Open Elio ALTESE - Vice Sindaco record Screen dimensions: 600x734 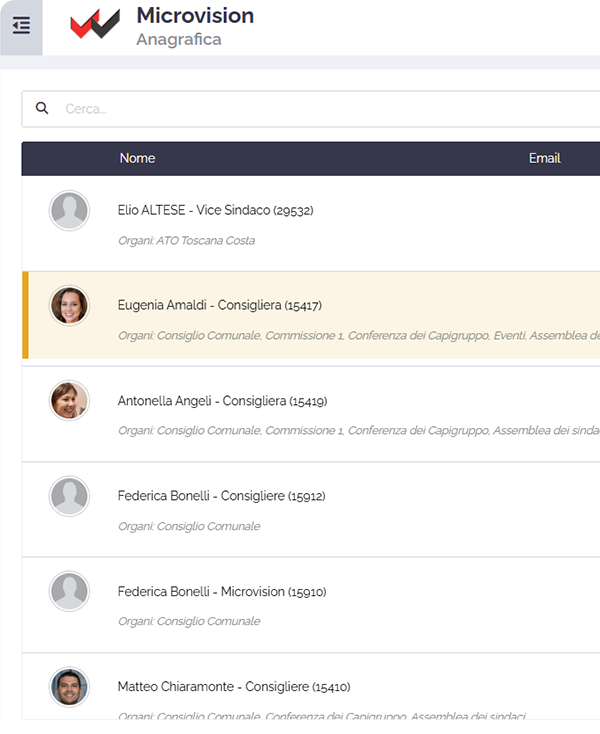point(216,210)
